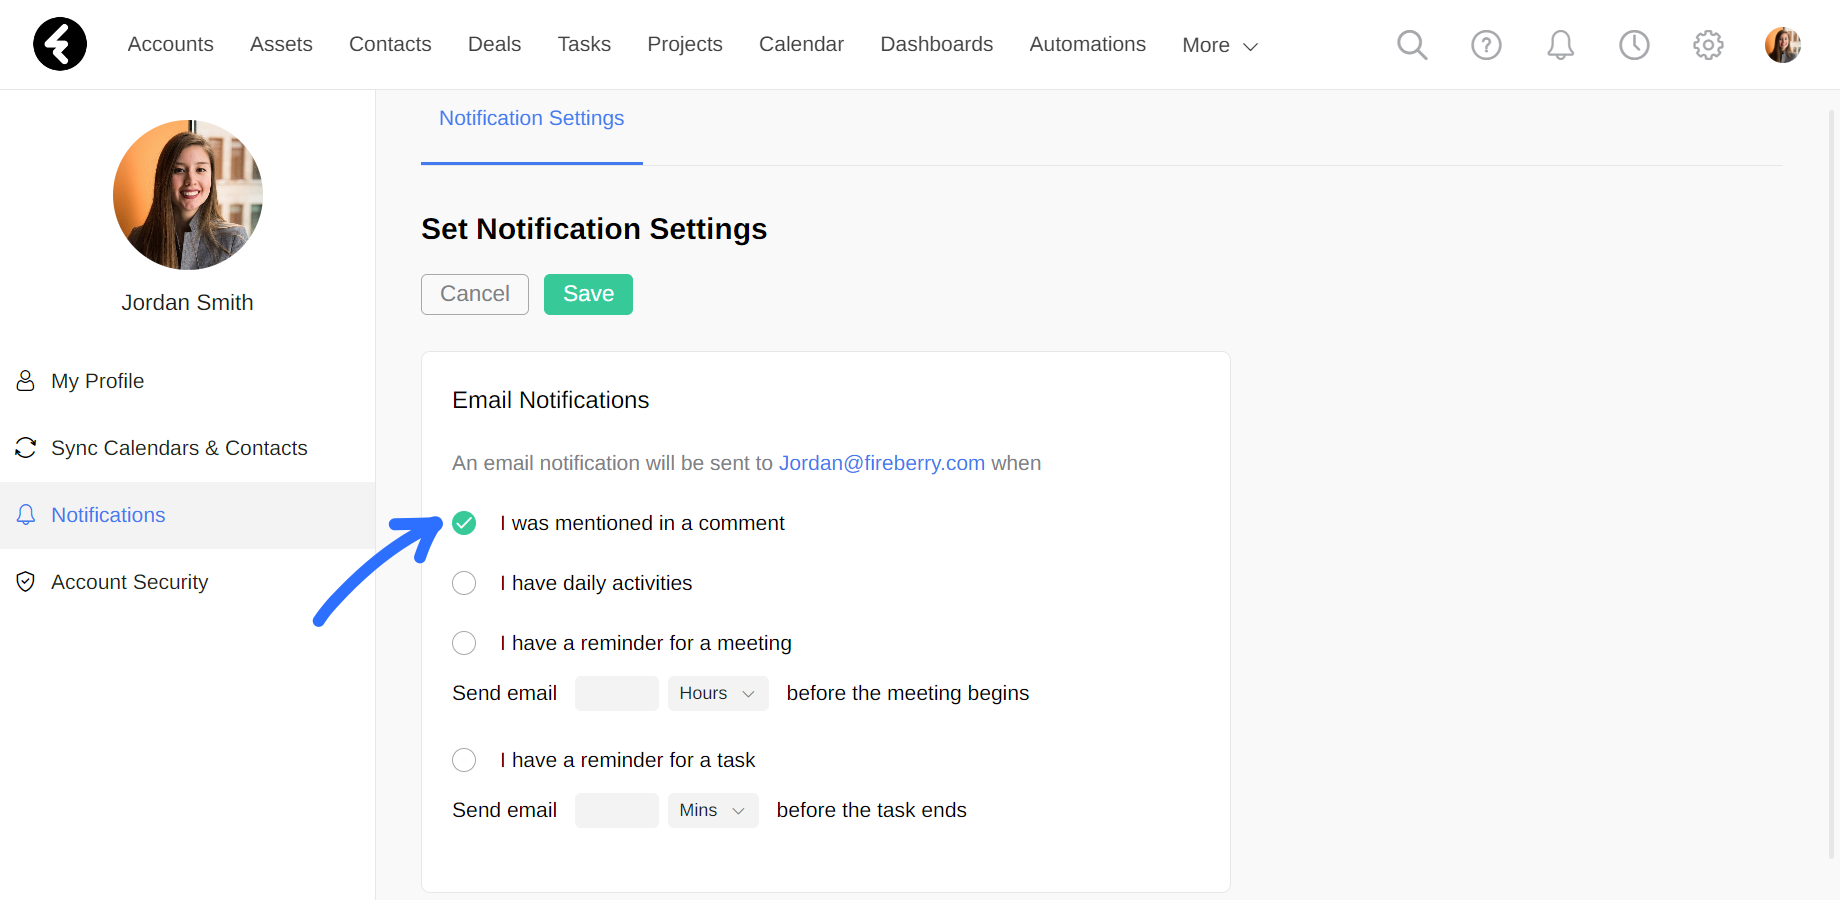Go to Tasks in top navigation
The width and height of the screenshot is (1840, 900).
pyautogui.click(x=584, y=44)
